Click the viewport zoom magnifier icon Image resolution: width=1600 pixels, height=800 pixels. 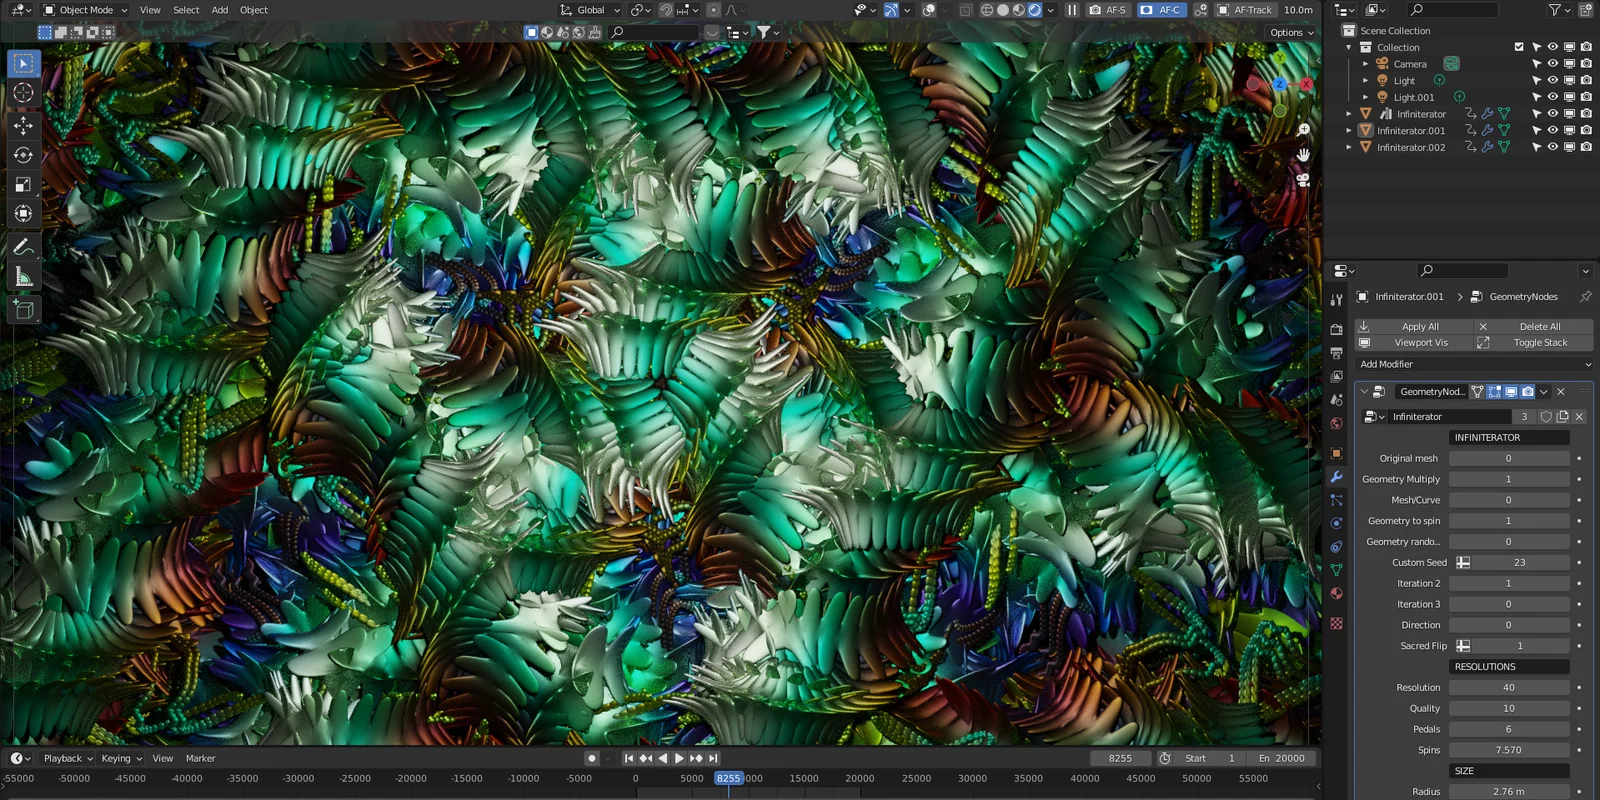click(1303, 130)
